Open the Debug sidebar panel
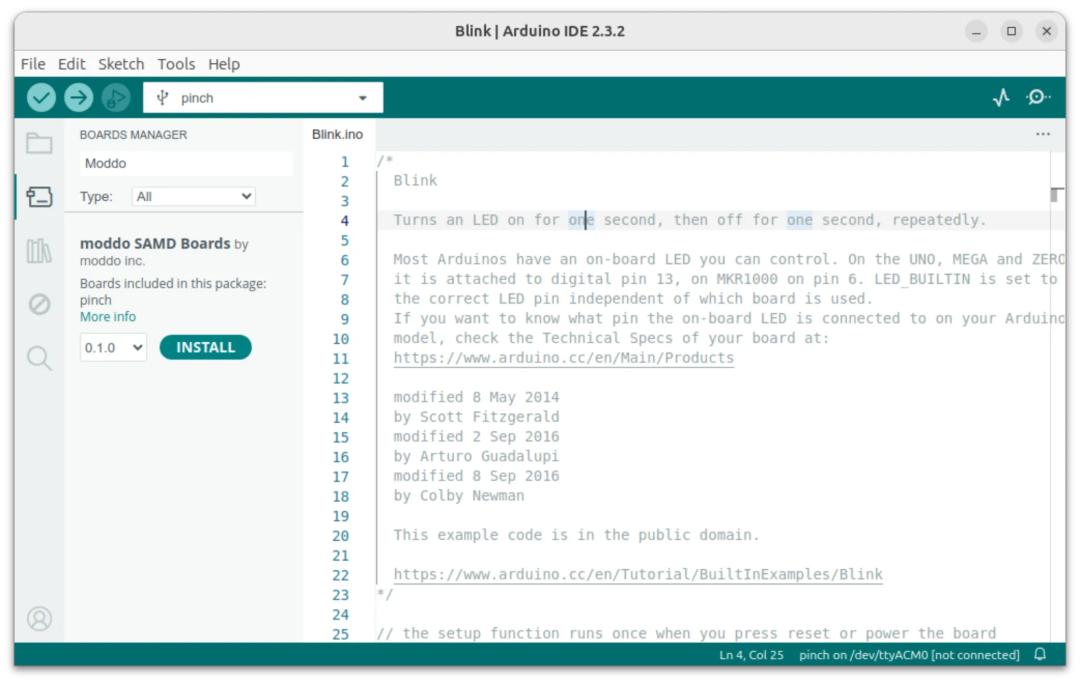Image resolution: width=1080 pixels, height=683 pixels. tap(39, 304)
